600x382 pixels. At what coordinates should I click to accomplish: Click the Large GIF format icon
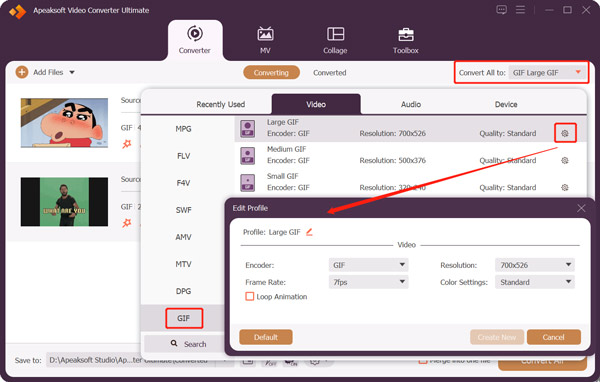248,129
